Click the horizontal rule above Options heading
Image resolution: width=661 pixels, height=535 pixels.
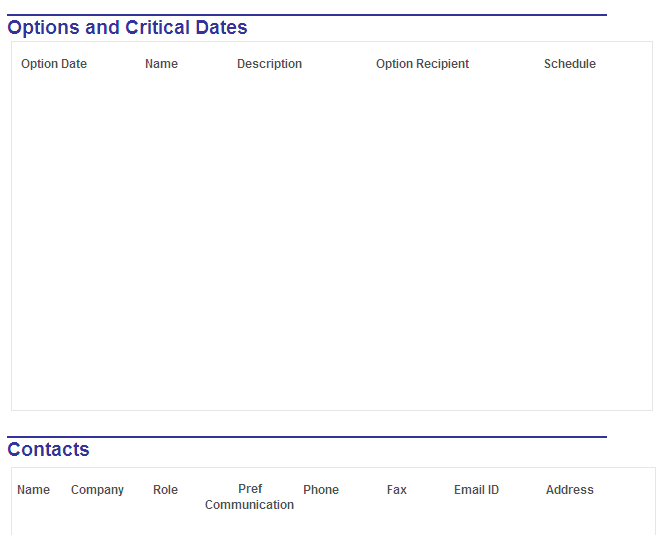tap(307, 15)
